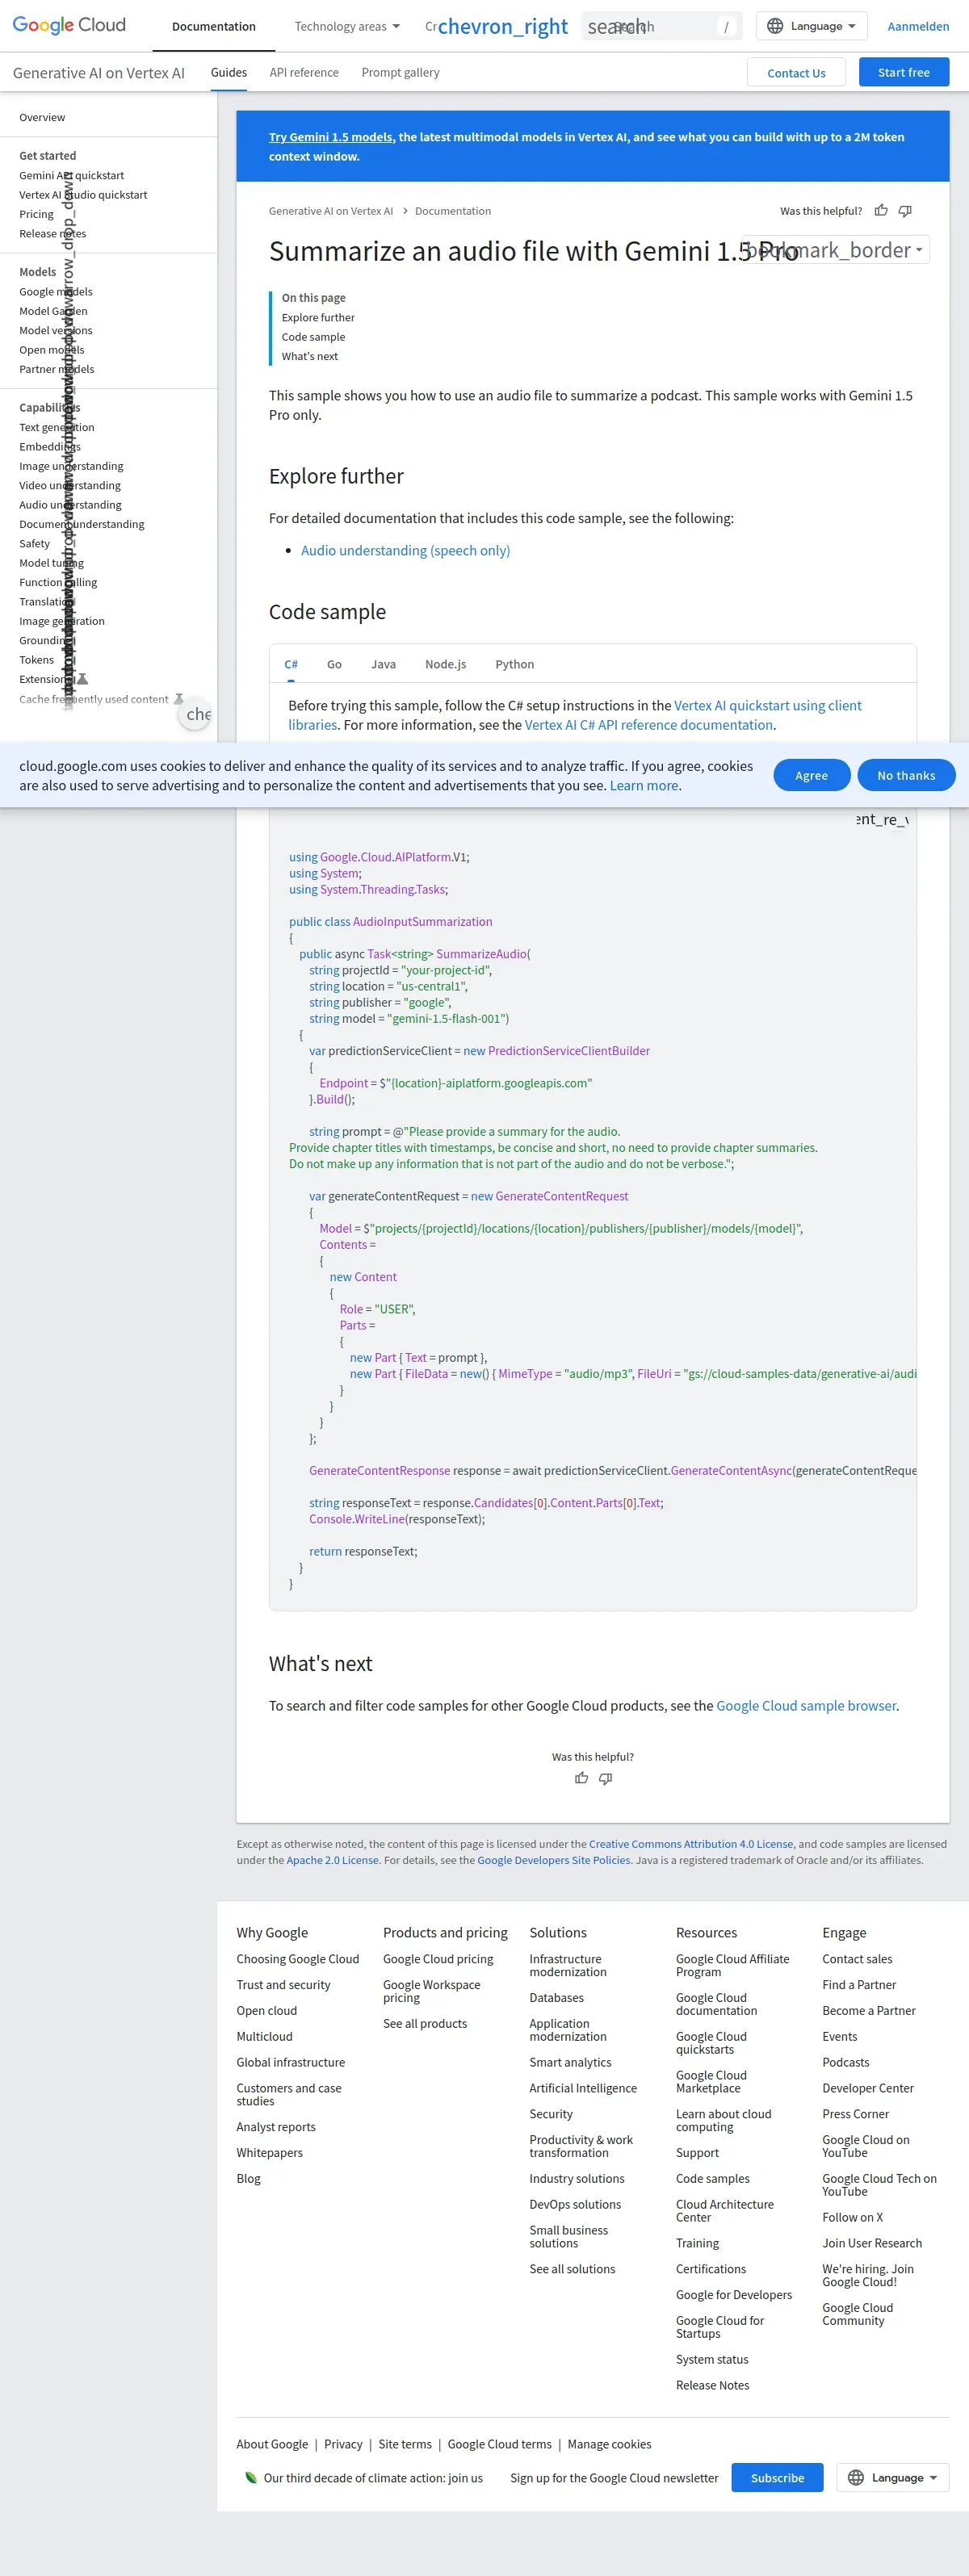Open Vertex AI Studio quickstart in sidebar
This screenshot has height=2576, width=969.
pyautogui.click(x=83, y=195)
